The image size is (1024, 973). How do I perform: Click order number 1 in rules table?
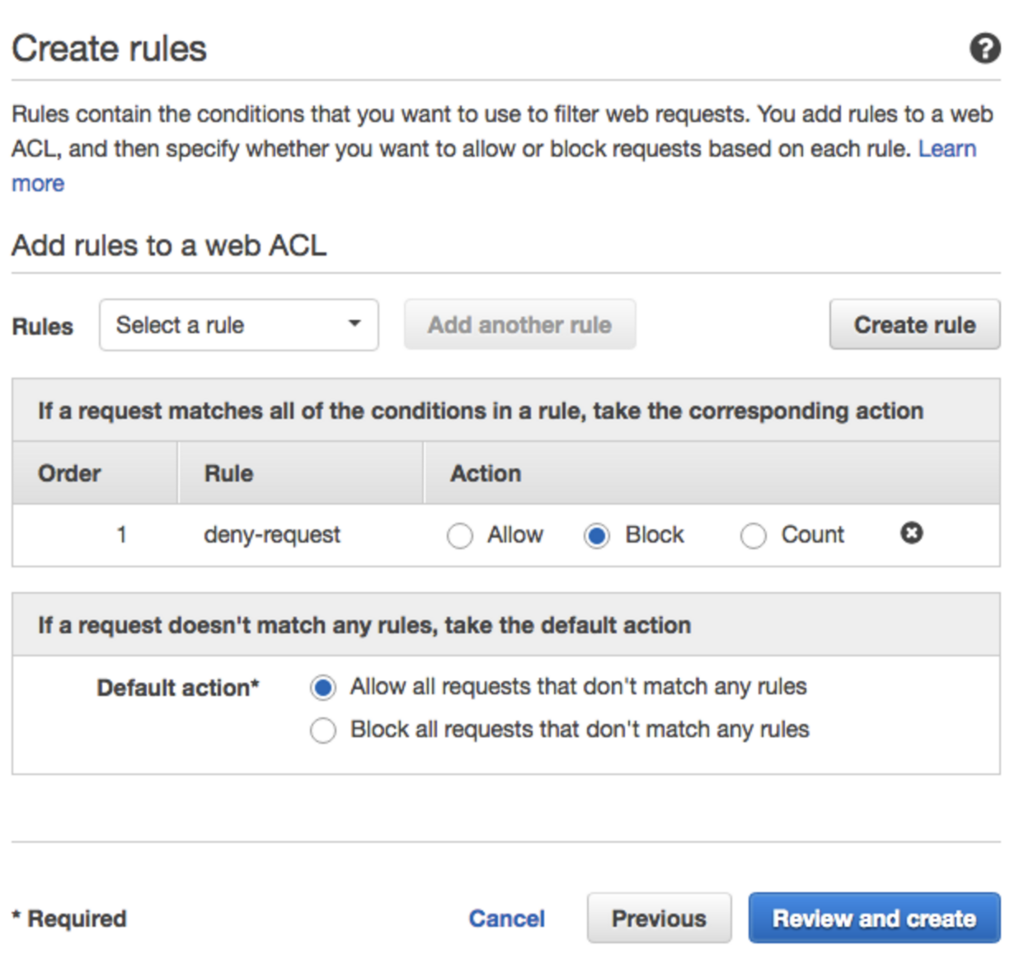(x=122, y=535)
